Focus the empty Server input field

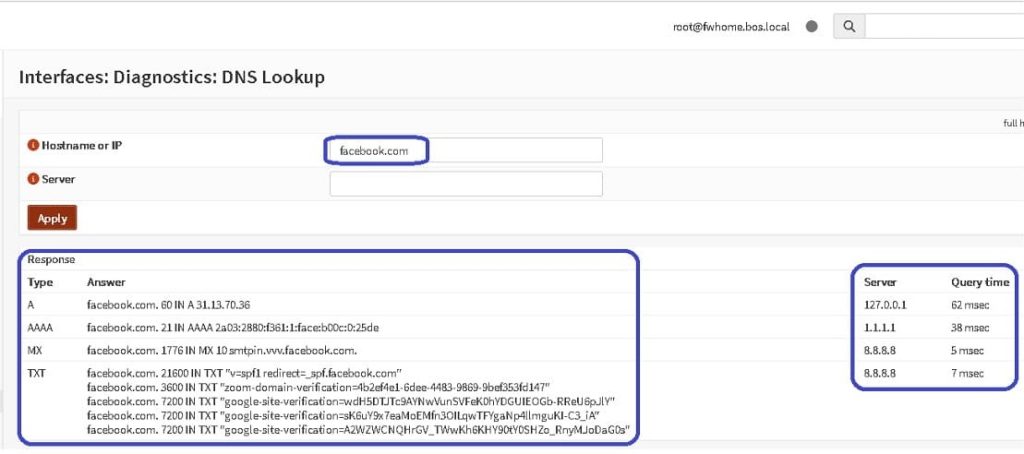[466, 184]
